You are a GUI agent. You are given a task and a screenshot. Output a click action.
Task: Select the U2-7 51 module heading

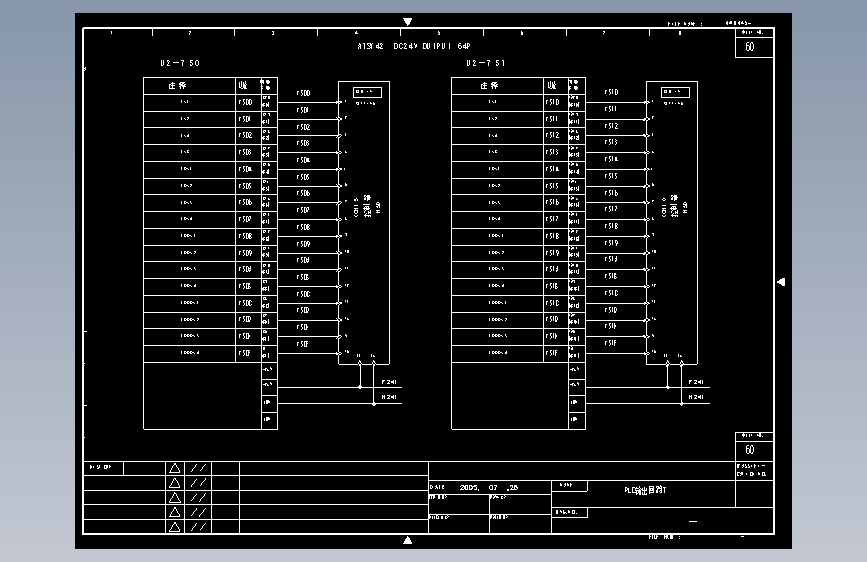point(485,63)
